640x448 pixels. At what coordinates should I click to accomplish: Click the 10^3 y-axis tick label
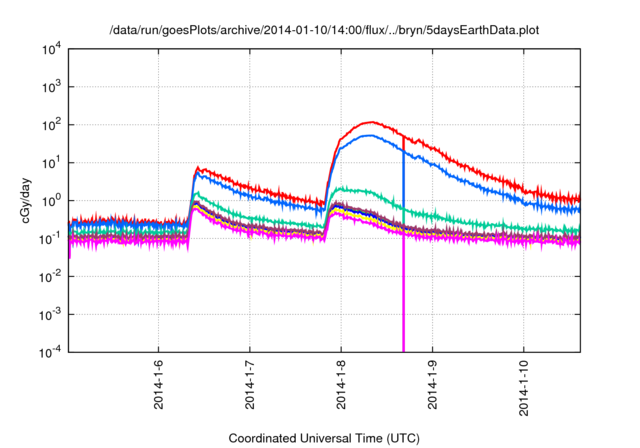[51, 87]
